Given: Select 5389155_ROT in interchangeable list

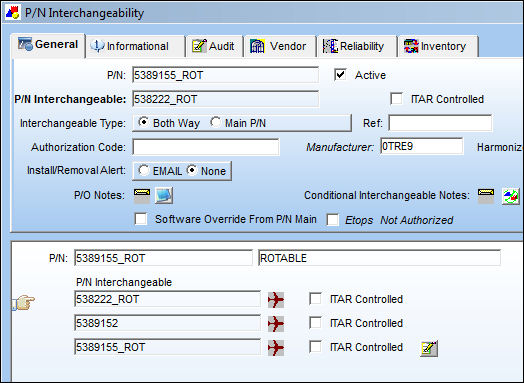Looking at the screenshot, I should click(x=167, y=347).
